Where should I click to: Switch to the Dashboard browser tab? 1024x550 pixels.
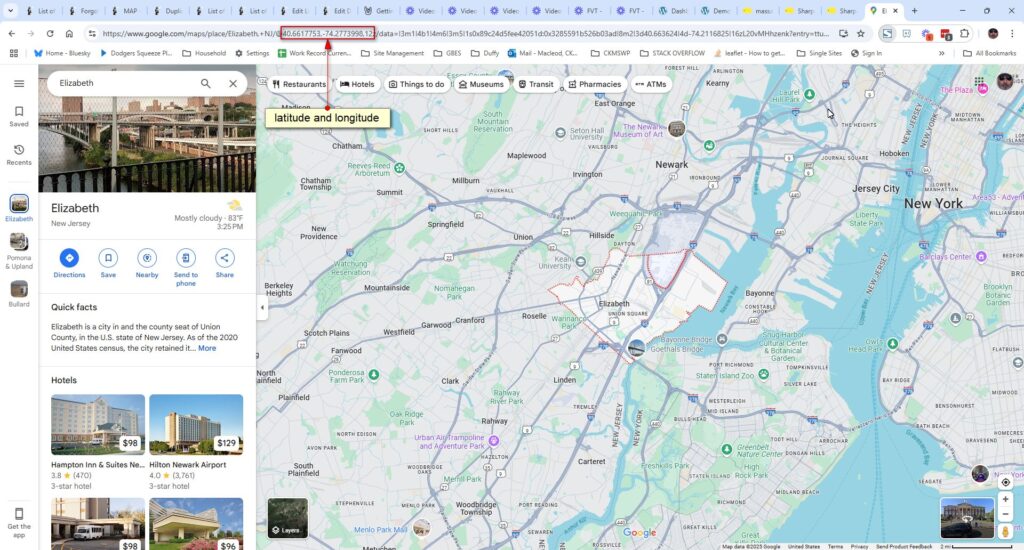click(673, 10)
